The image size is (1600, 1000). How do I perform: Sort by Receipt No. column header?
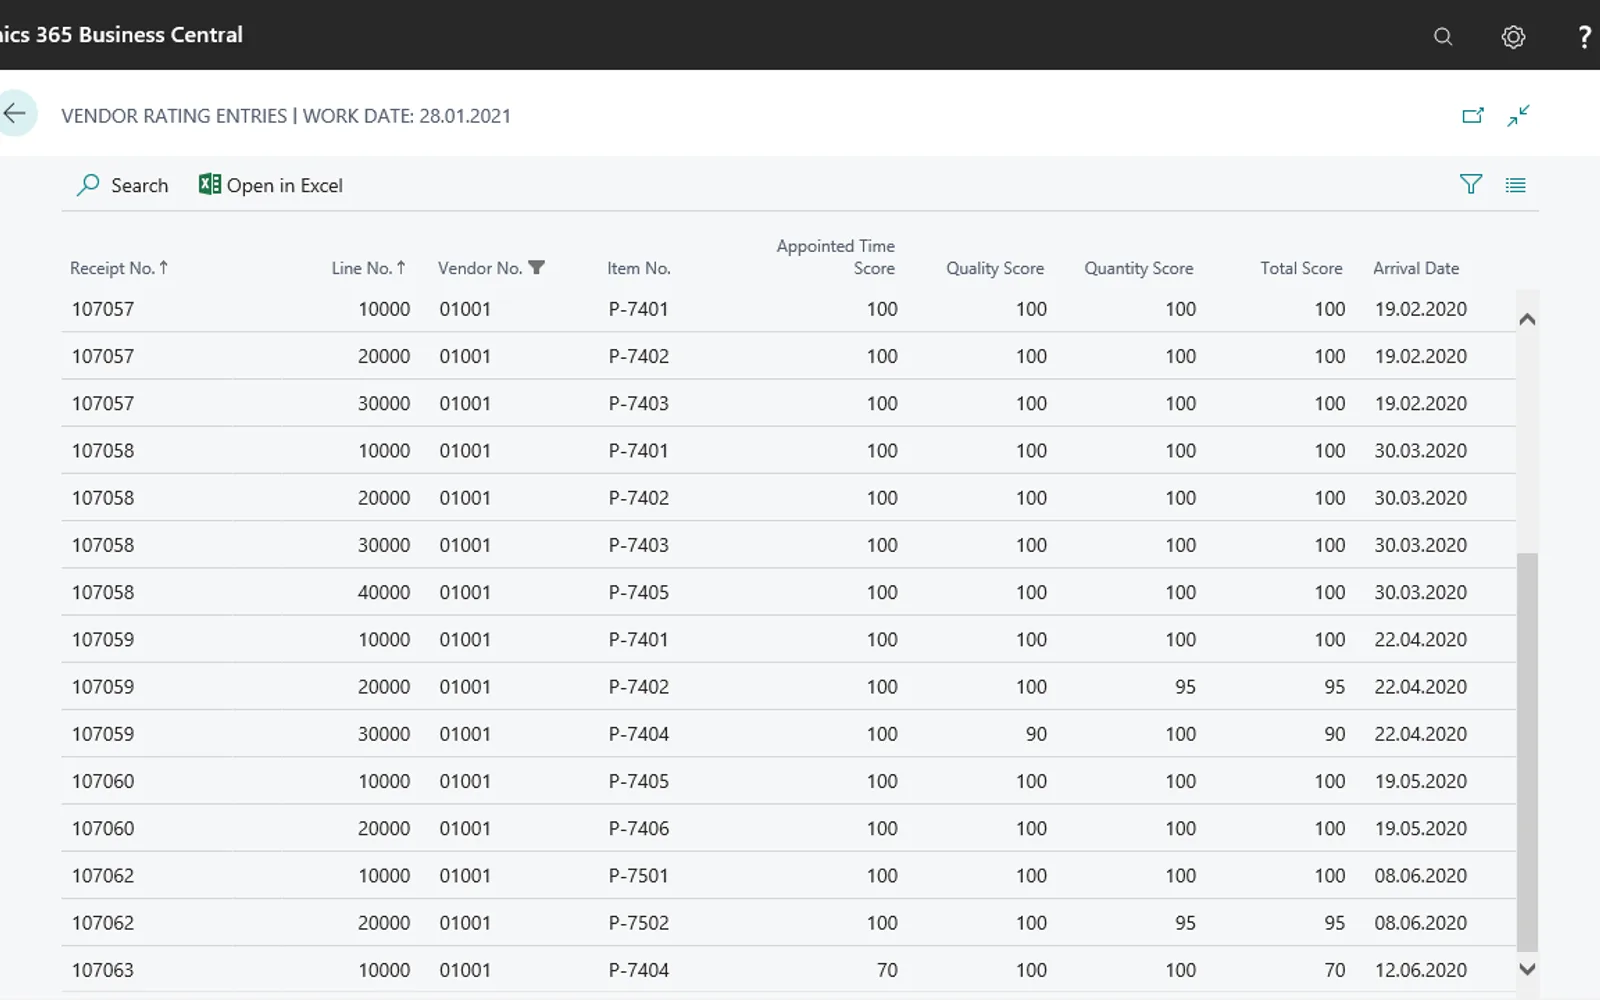tap(119, 268)
